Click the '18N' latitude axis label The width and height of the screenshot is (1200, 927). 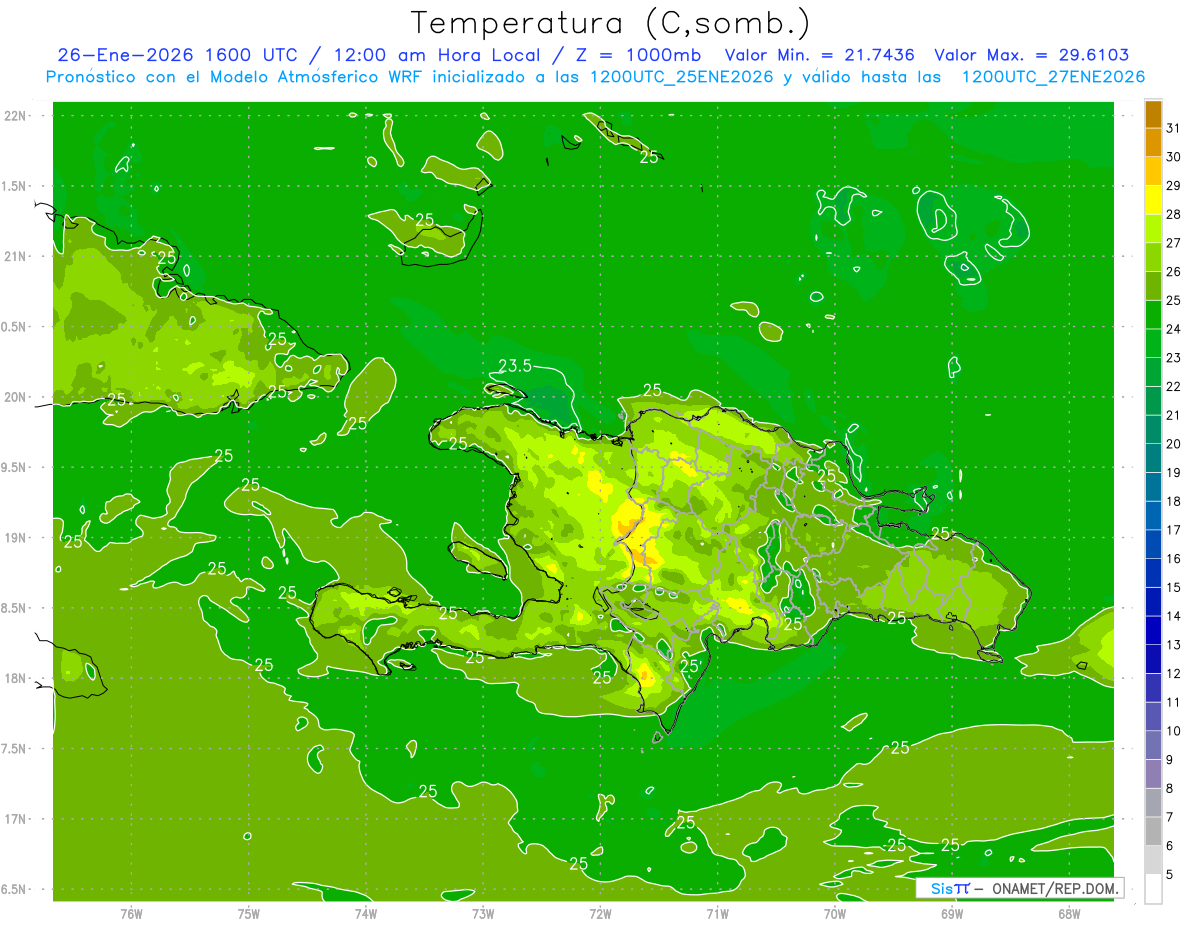(15, 678)
